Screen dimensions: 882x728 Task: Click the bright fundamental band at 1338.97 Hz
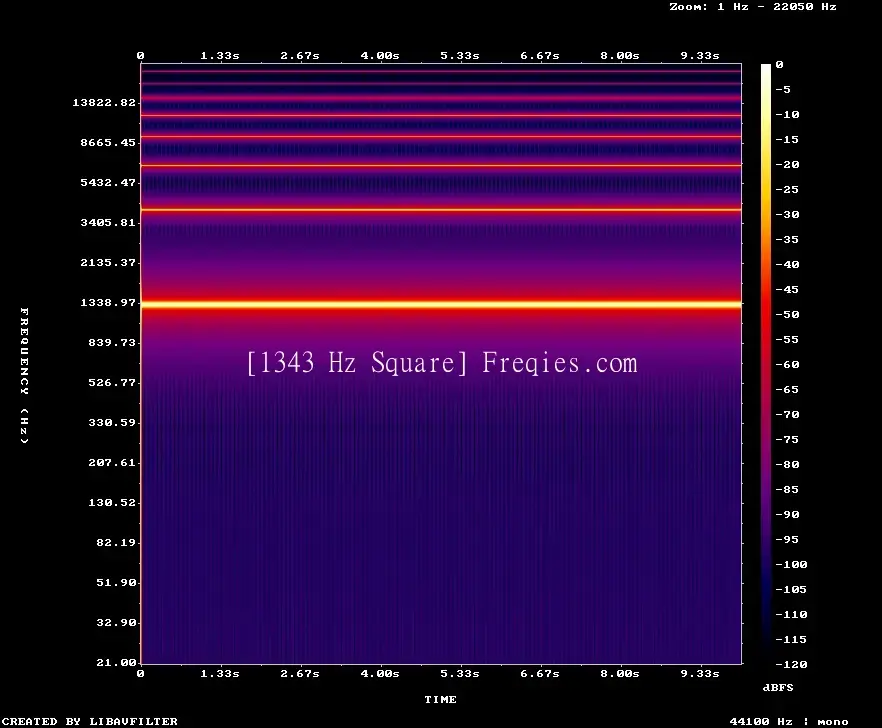tap(441, 304)
